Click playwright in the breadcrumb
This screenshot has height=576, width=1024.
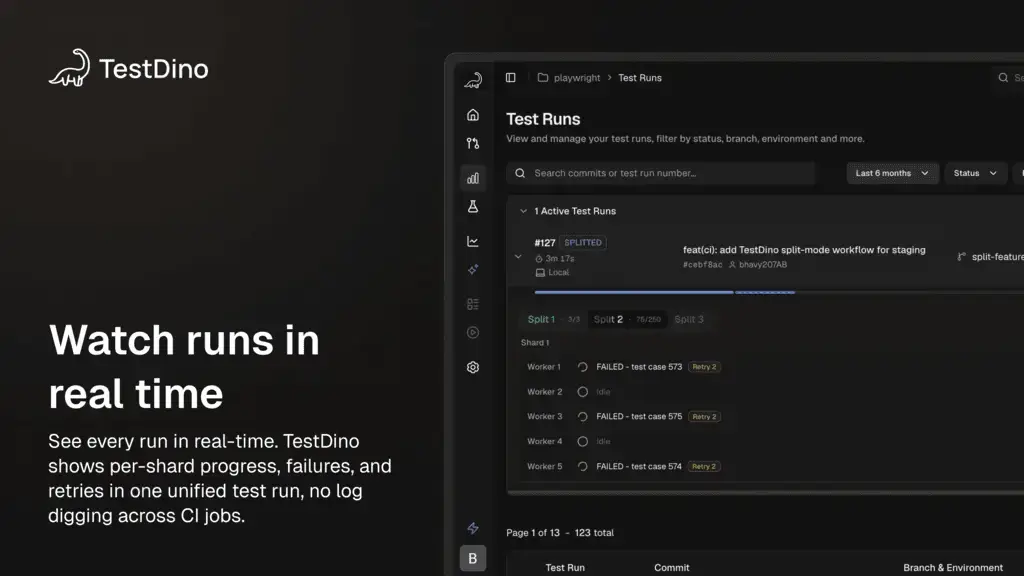pyautogui.click(x=577, y=78)
